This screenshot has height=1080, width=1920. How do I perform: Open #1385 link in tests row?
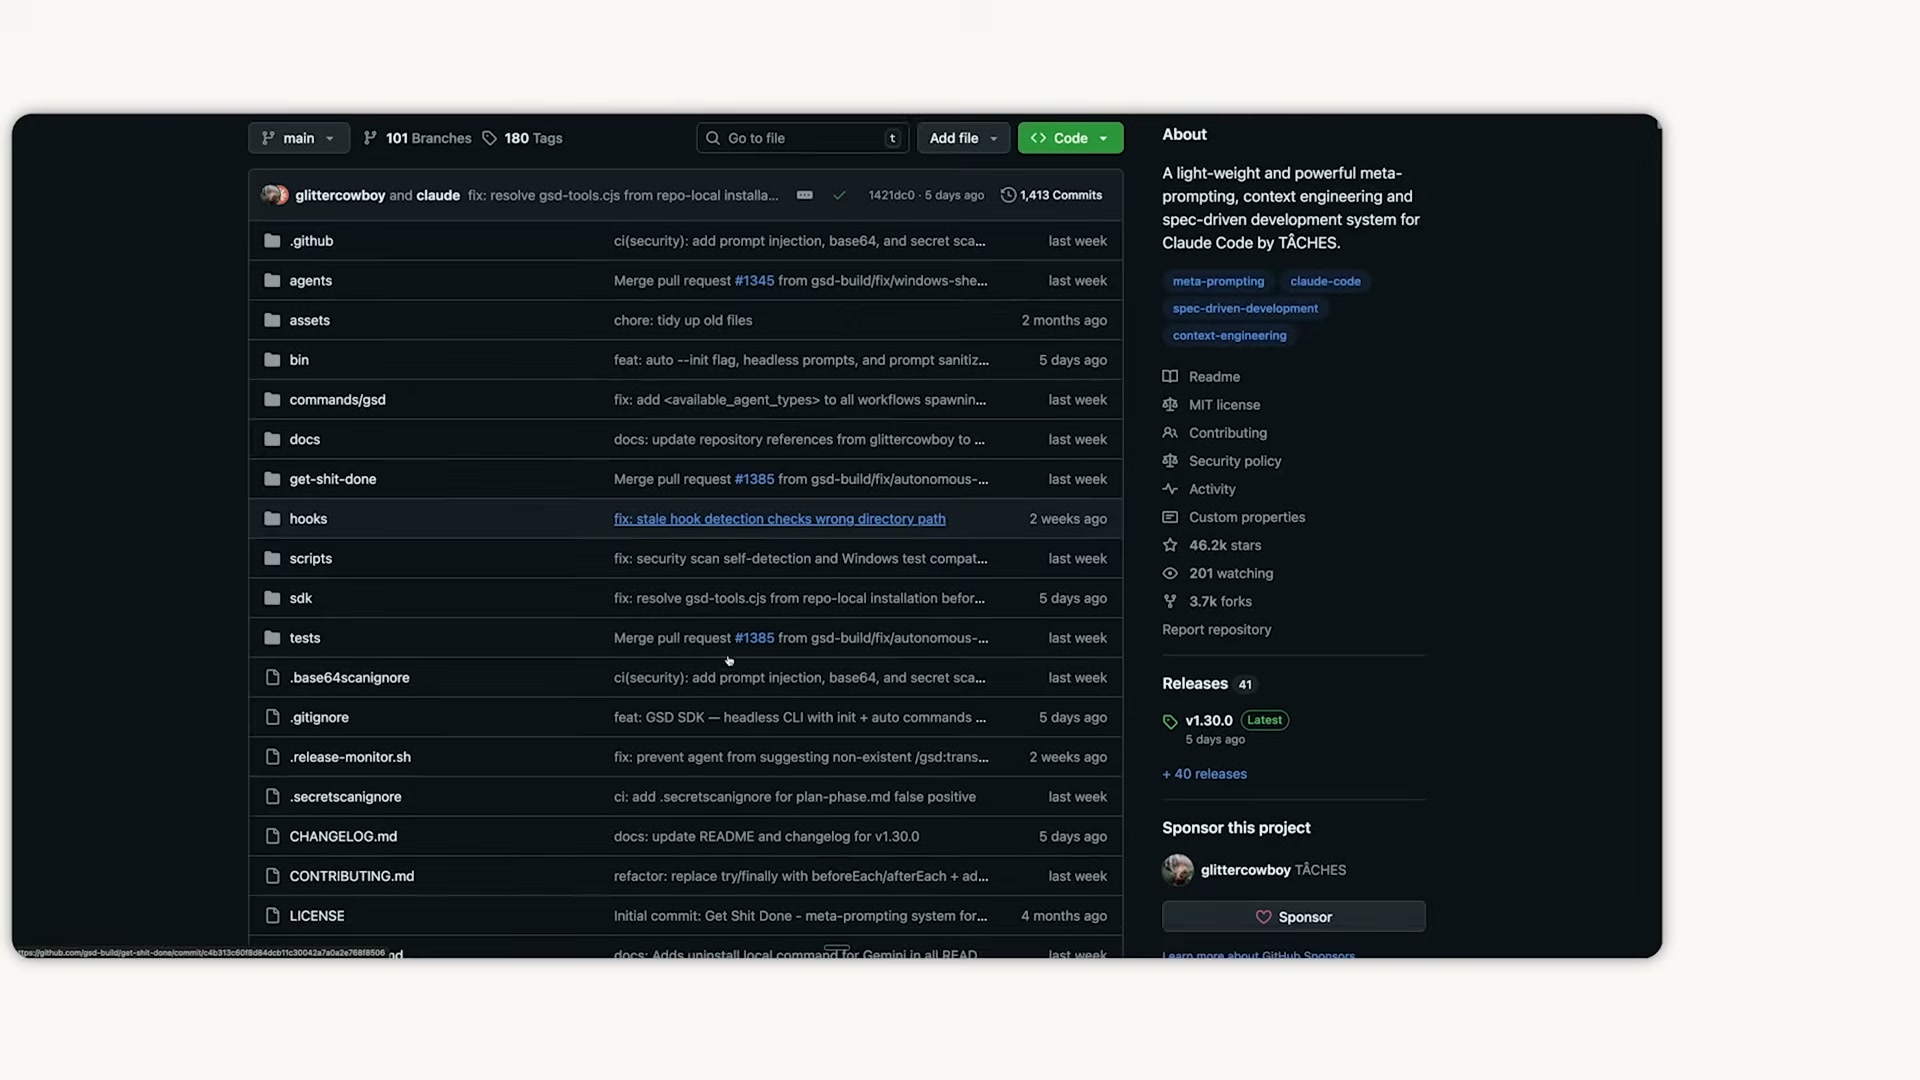(x=754, y=638)
